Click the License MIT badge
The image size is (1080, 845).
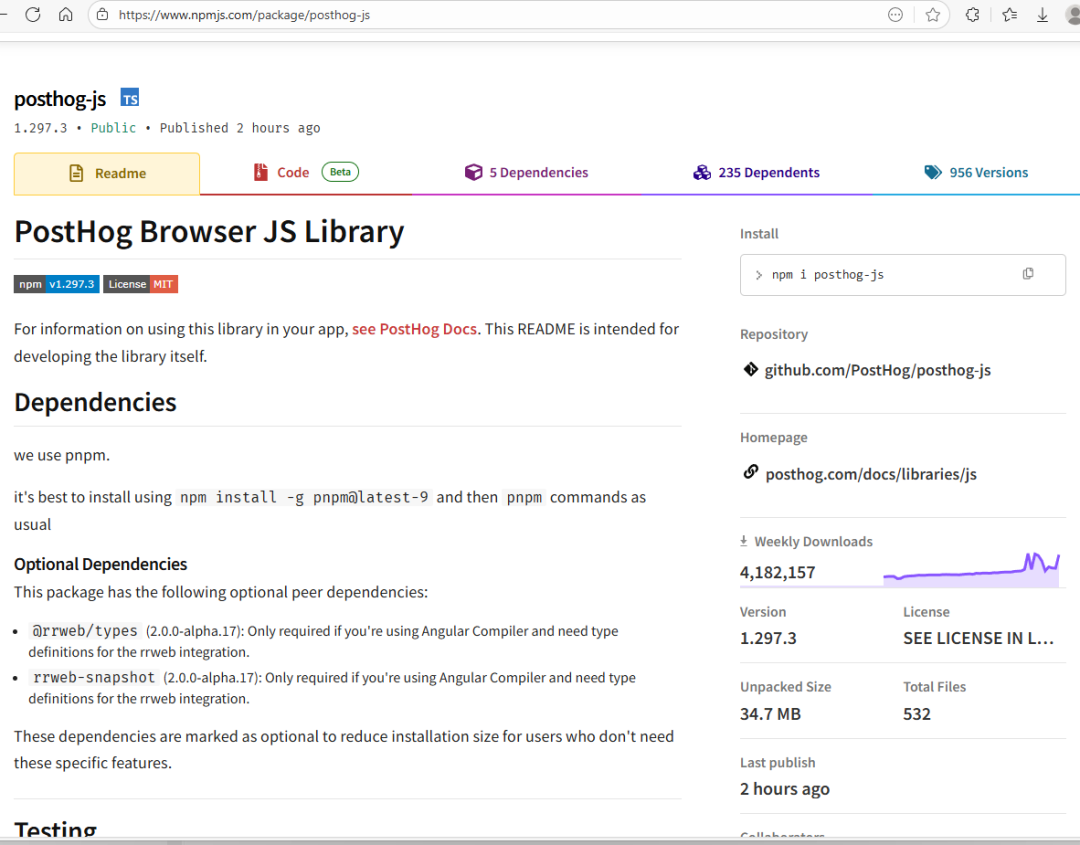(141, 284)
